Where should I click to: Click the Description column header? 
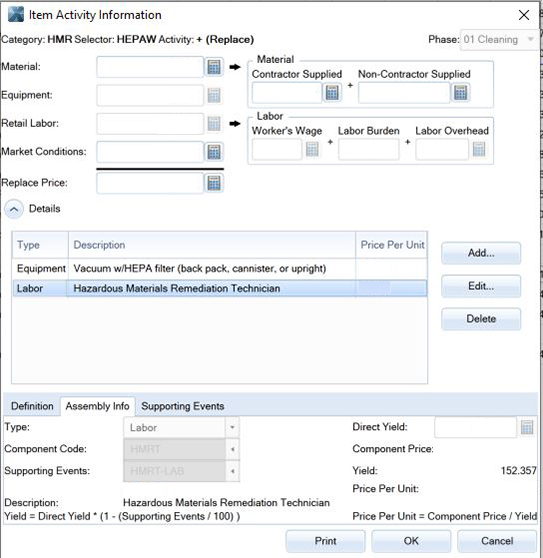pos(212,245)
